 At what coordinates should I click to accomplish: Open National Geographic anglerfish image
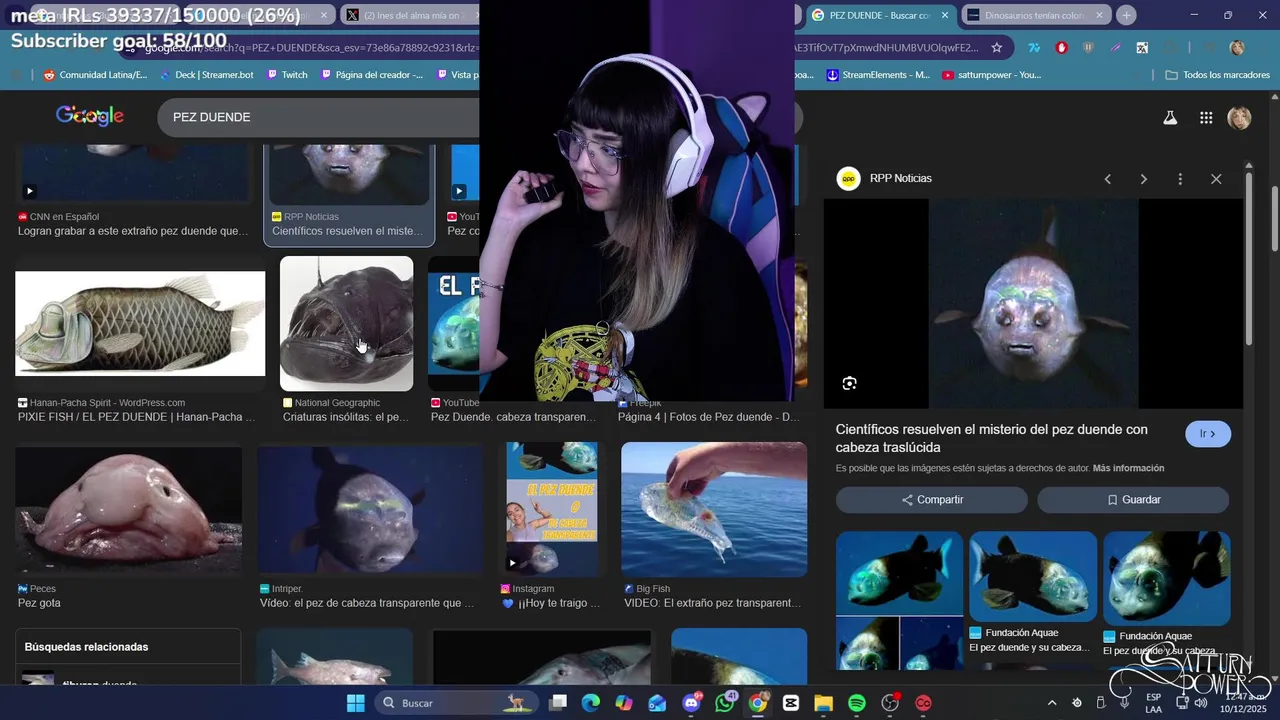pos(346,323)
